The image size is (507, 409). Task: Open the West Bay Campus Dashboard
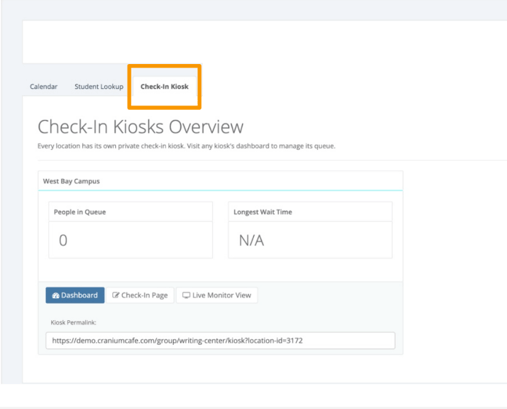tap(75, 295)
